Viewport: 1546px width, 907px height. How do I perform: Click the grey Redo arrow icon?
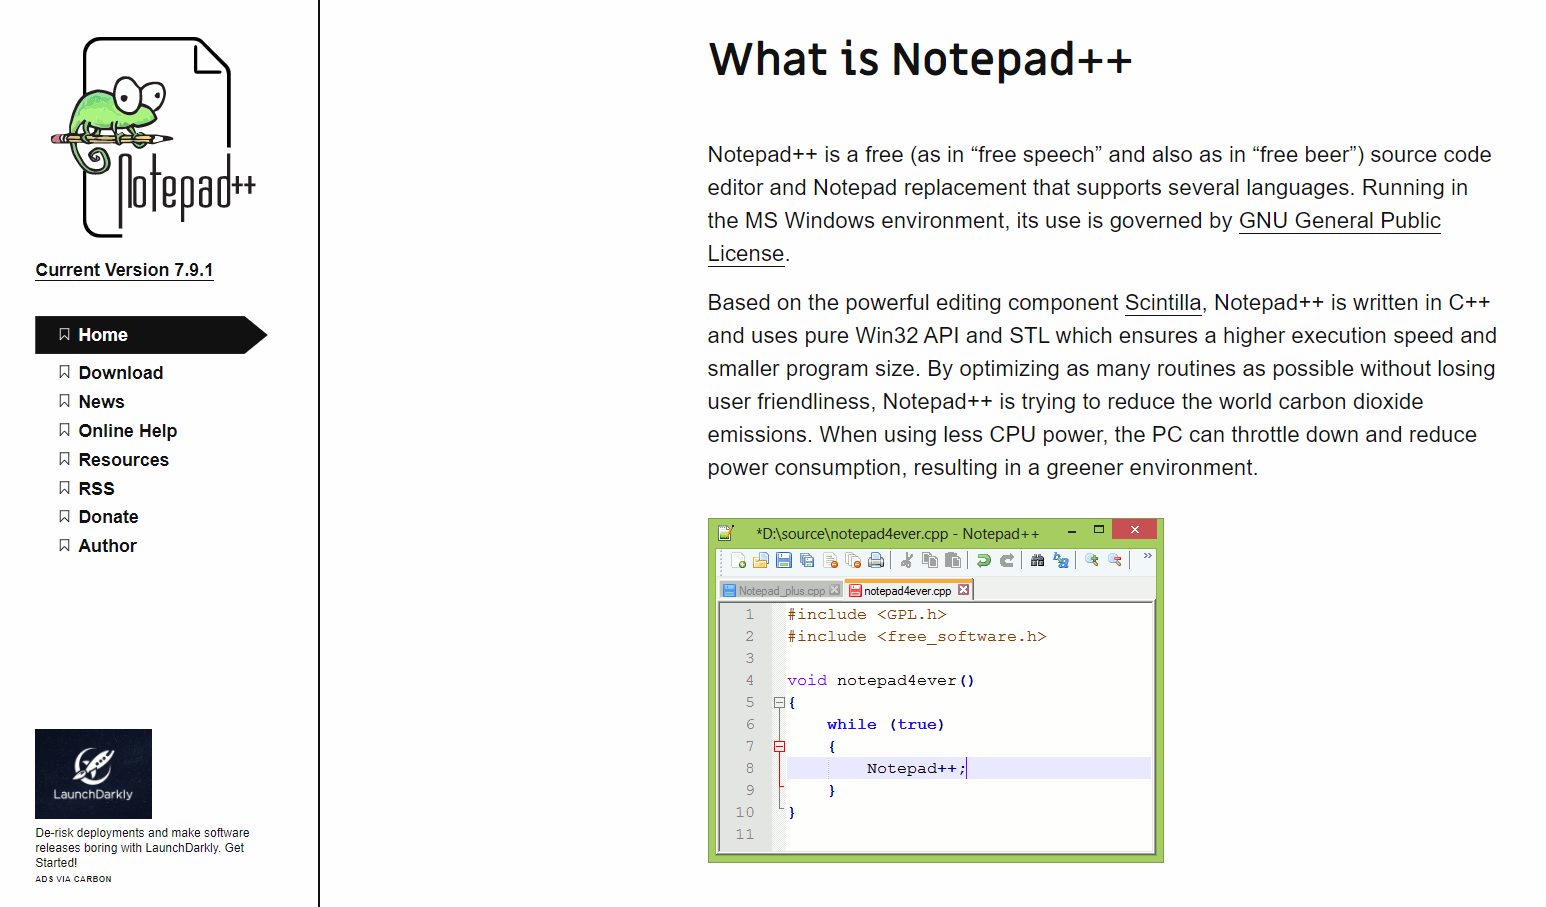pos(1007,560)
